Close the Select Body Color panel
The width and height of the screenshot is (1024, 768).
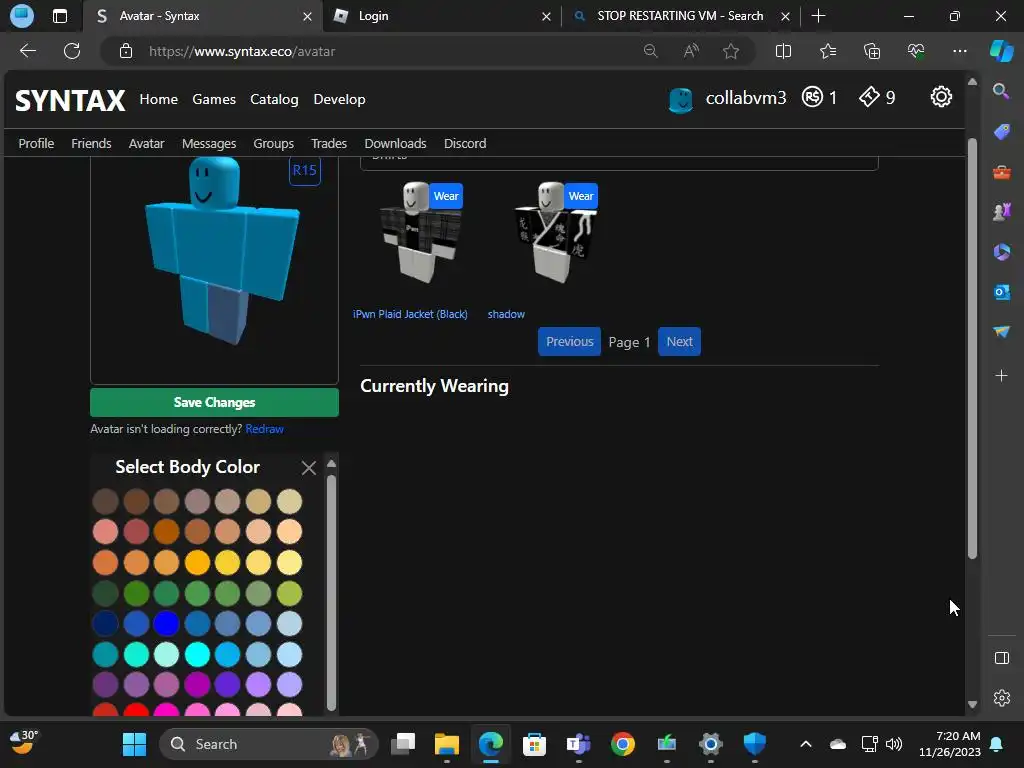click(x=308, y=468)
